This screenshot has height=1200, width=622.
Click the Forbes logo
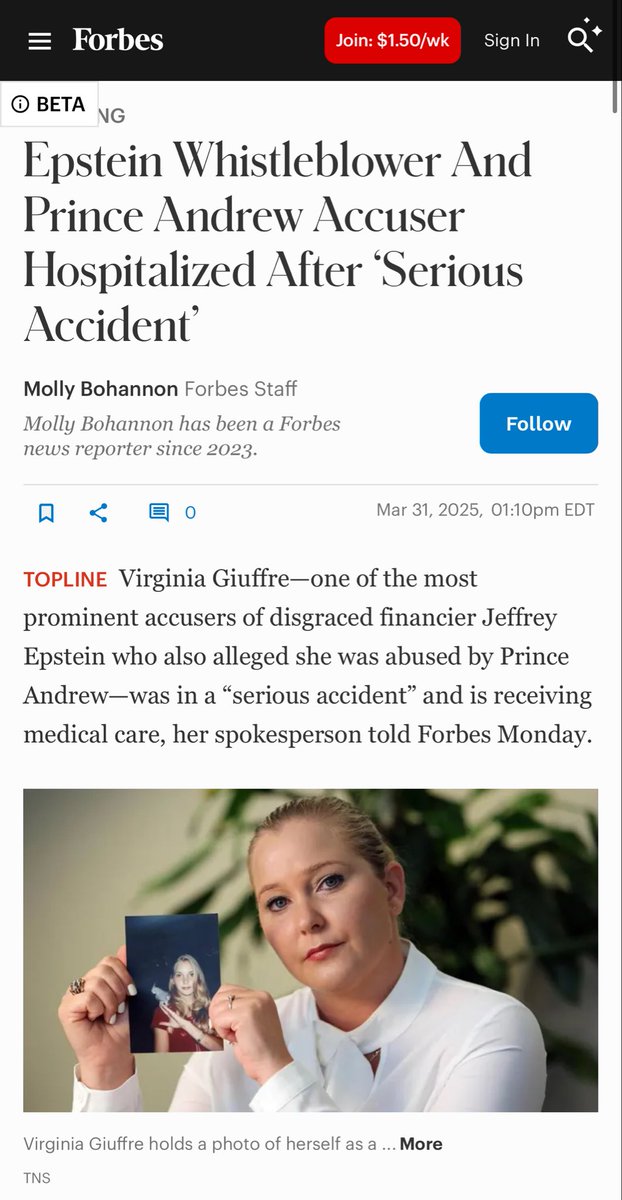click(x=117, y=40)
